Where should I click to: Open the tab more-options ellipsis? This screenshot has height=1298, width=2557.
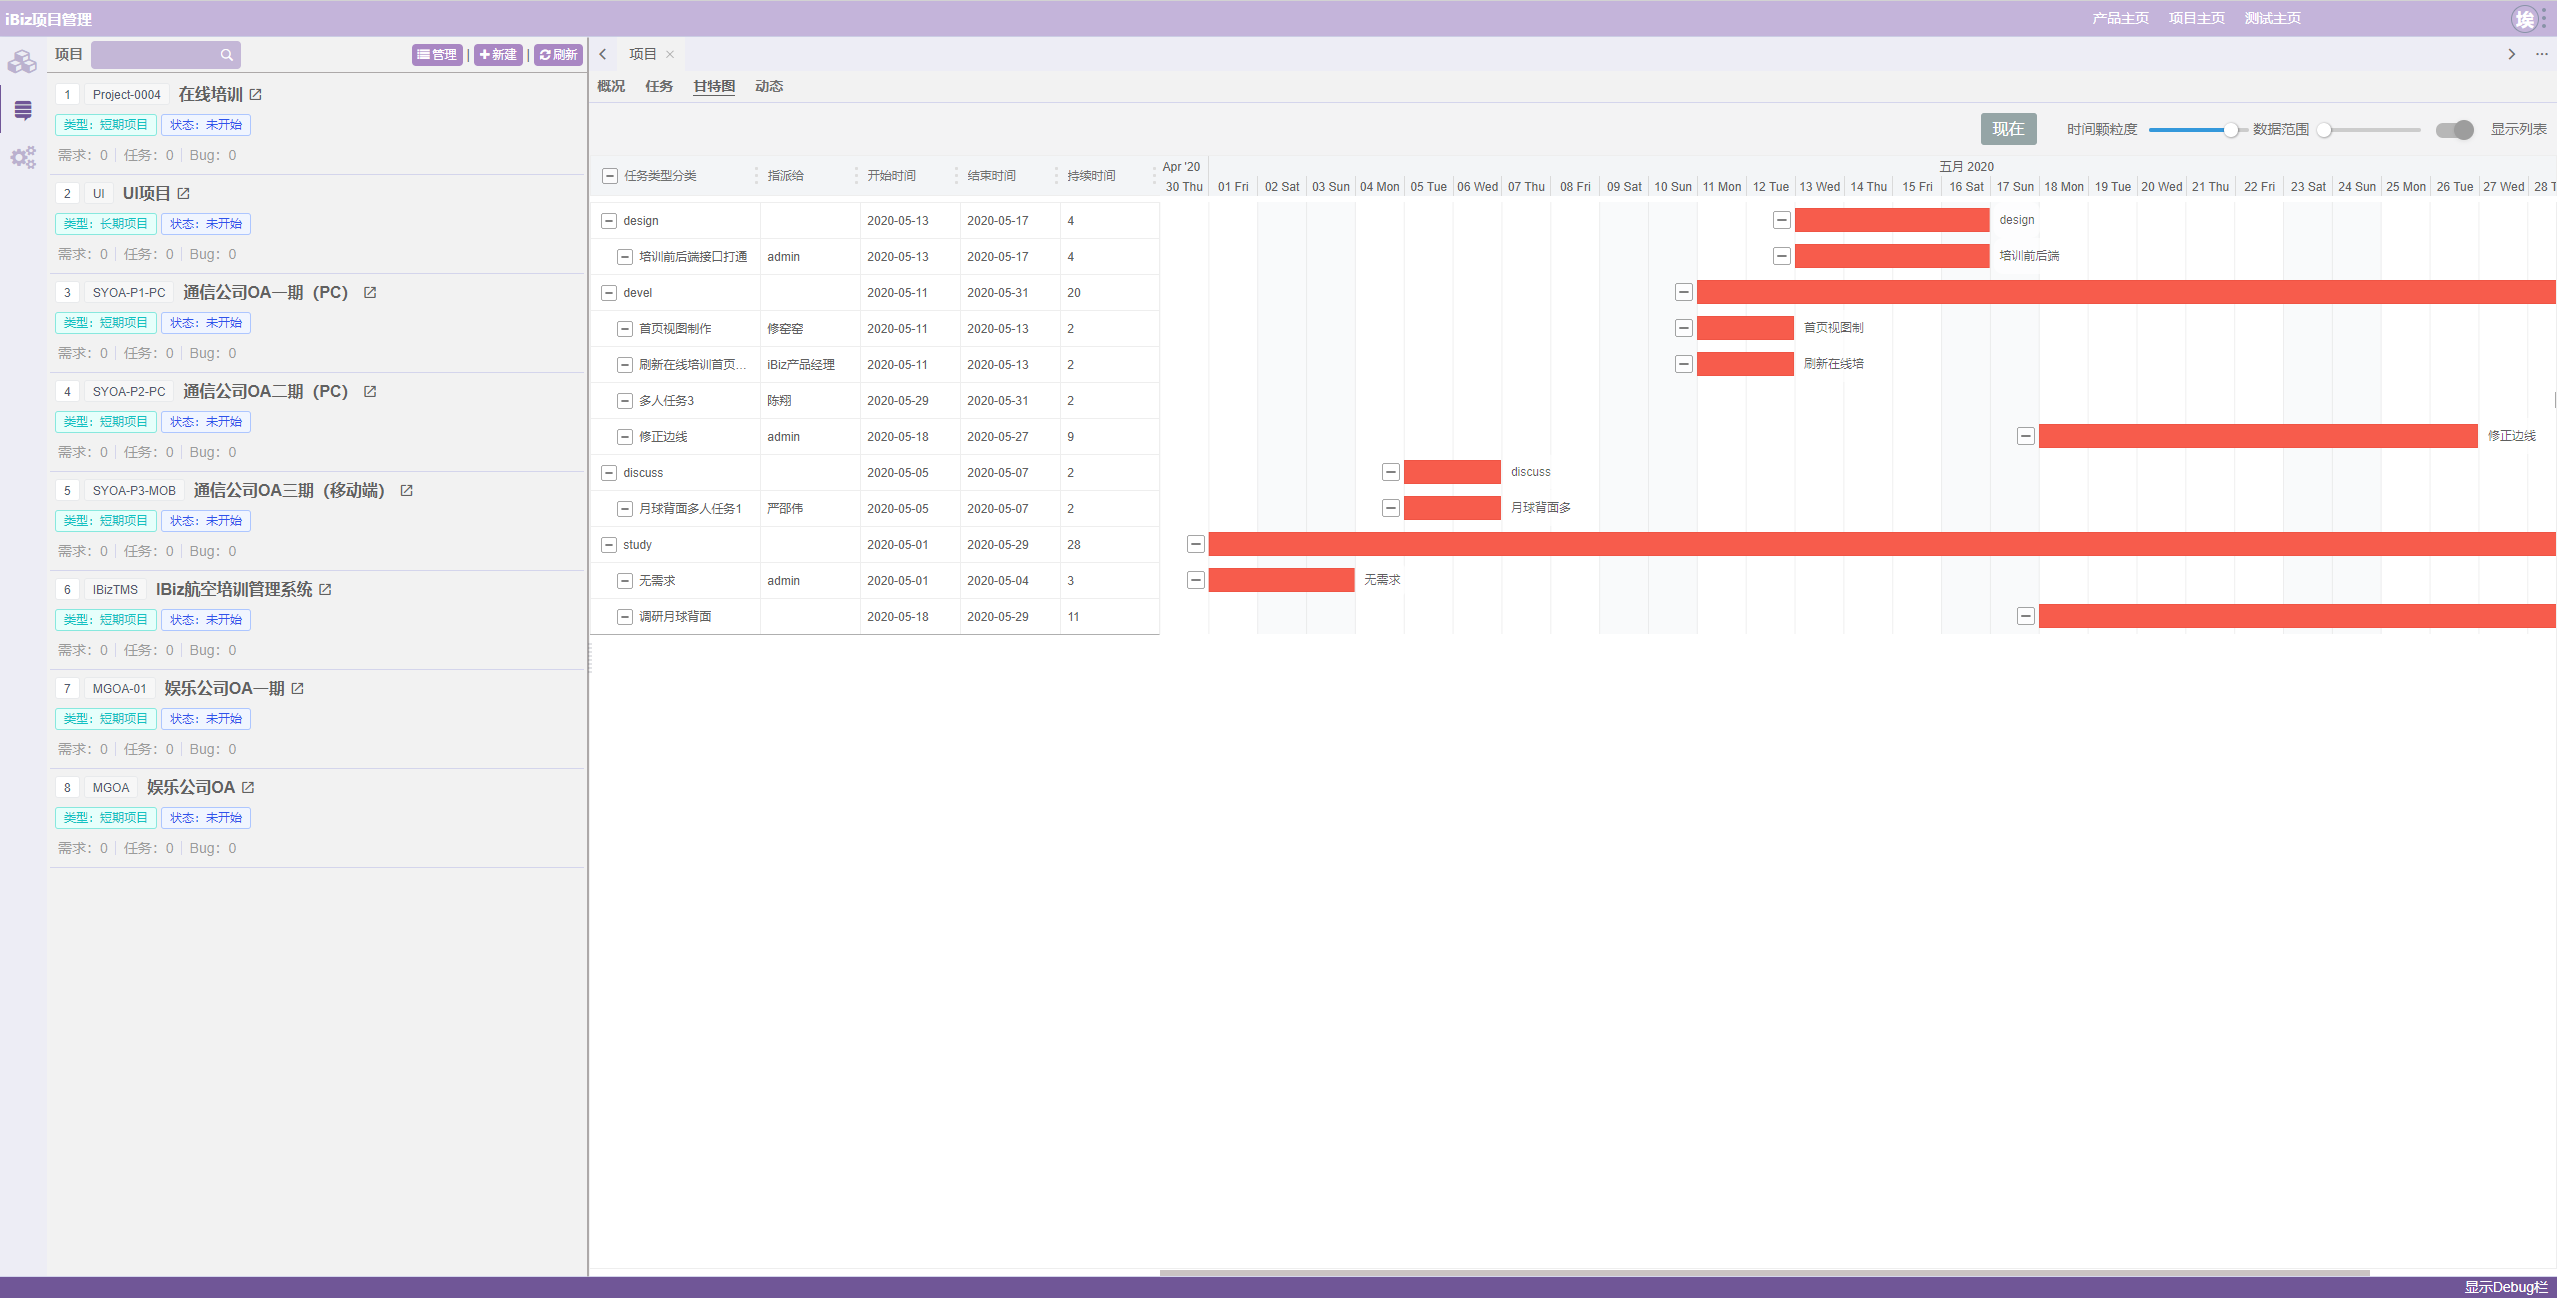[2541, 55]
